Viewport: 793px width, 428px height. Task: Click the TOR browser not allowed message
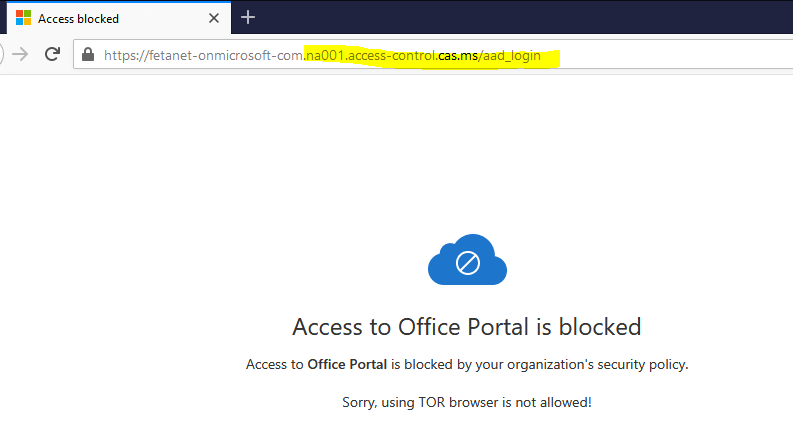[466, 402]
